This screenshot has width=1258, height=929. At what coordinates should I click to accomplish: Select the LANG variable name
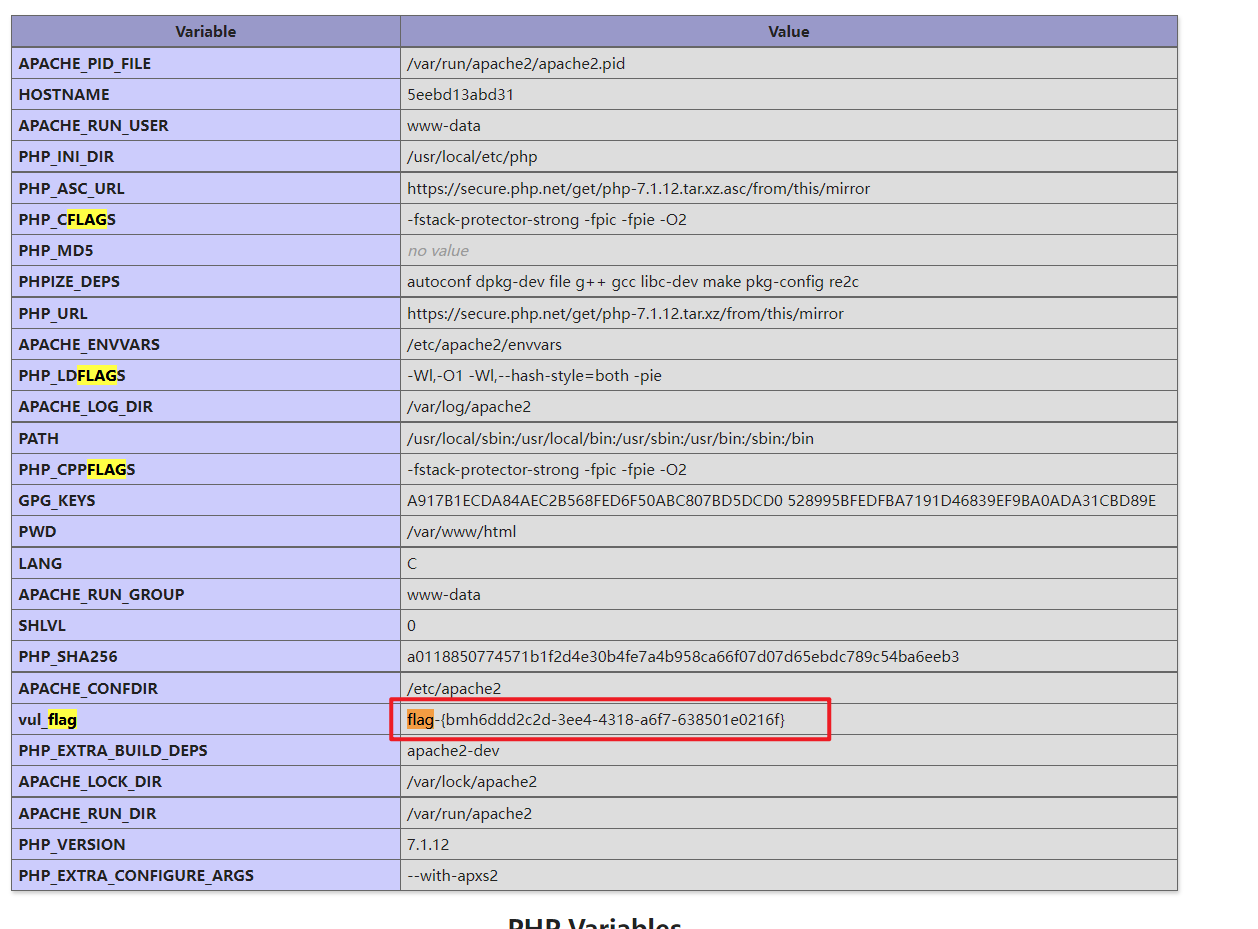point(40,563)
